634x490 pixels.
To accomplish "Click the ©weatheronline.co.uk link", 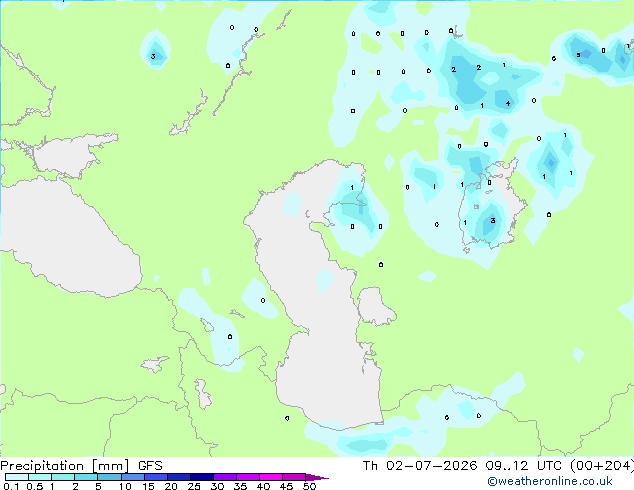I will (550, 481).
